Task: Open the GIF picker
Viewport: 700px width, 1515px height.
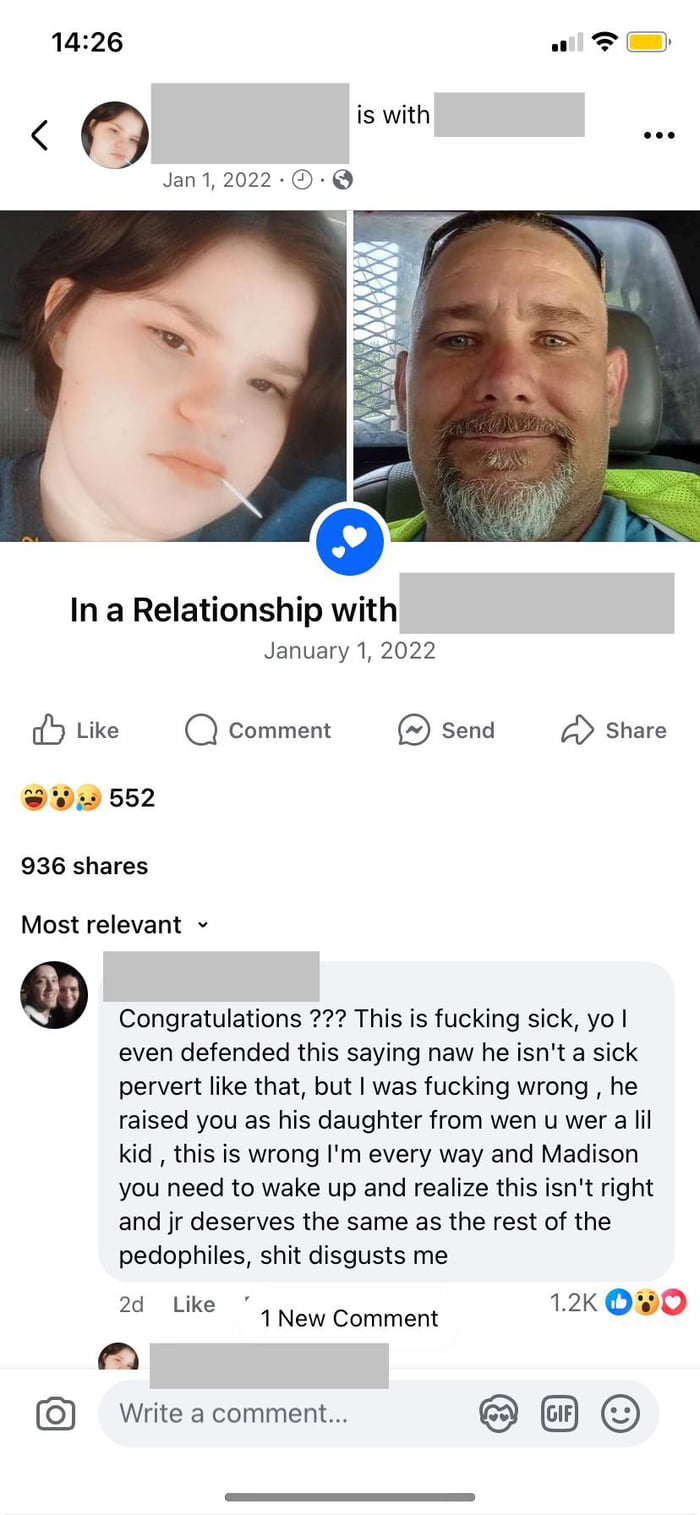Action: 559,1414
